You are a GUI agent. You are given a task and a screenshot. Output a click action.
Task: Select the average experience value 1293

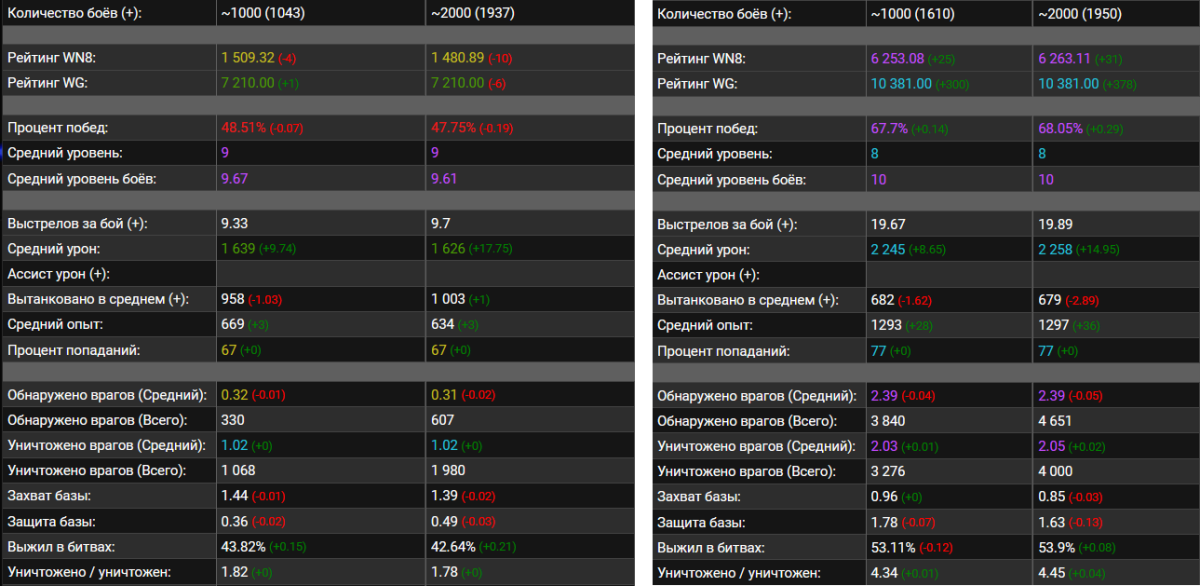pyautogui.click(x=887, y=325)
